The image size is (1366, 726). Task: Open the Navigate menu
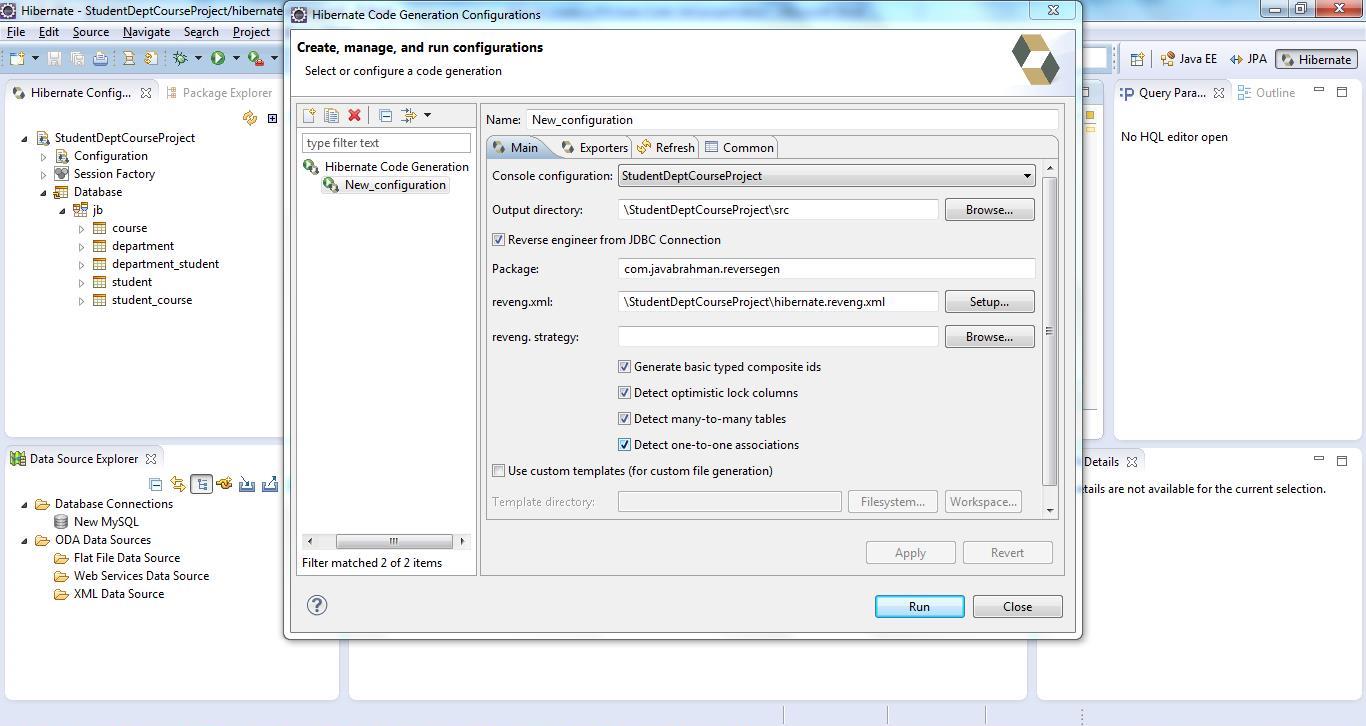146,32
